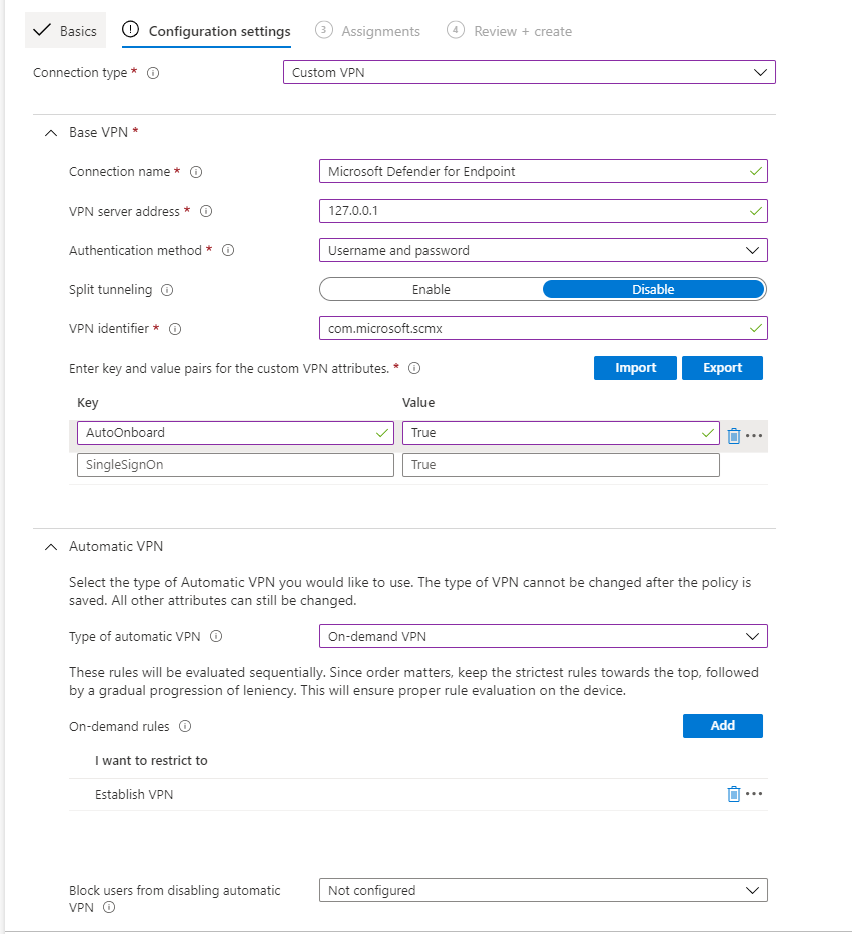Switch to the Basics tab
The width and height of the screenshot is (852, 934).
click(66, 31)
